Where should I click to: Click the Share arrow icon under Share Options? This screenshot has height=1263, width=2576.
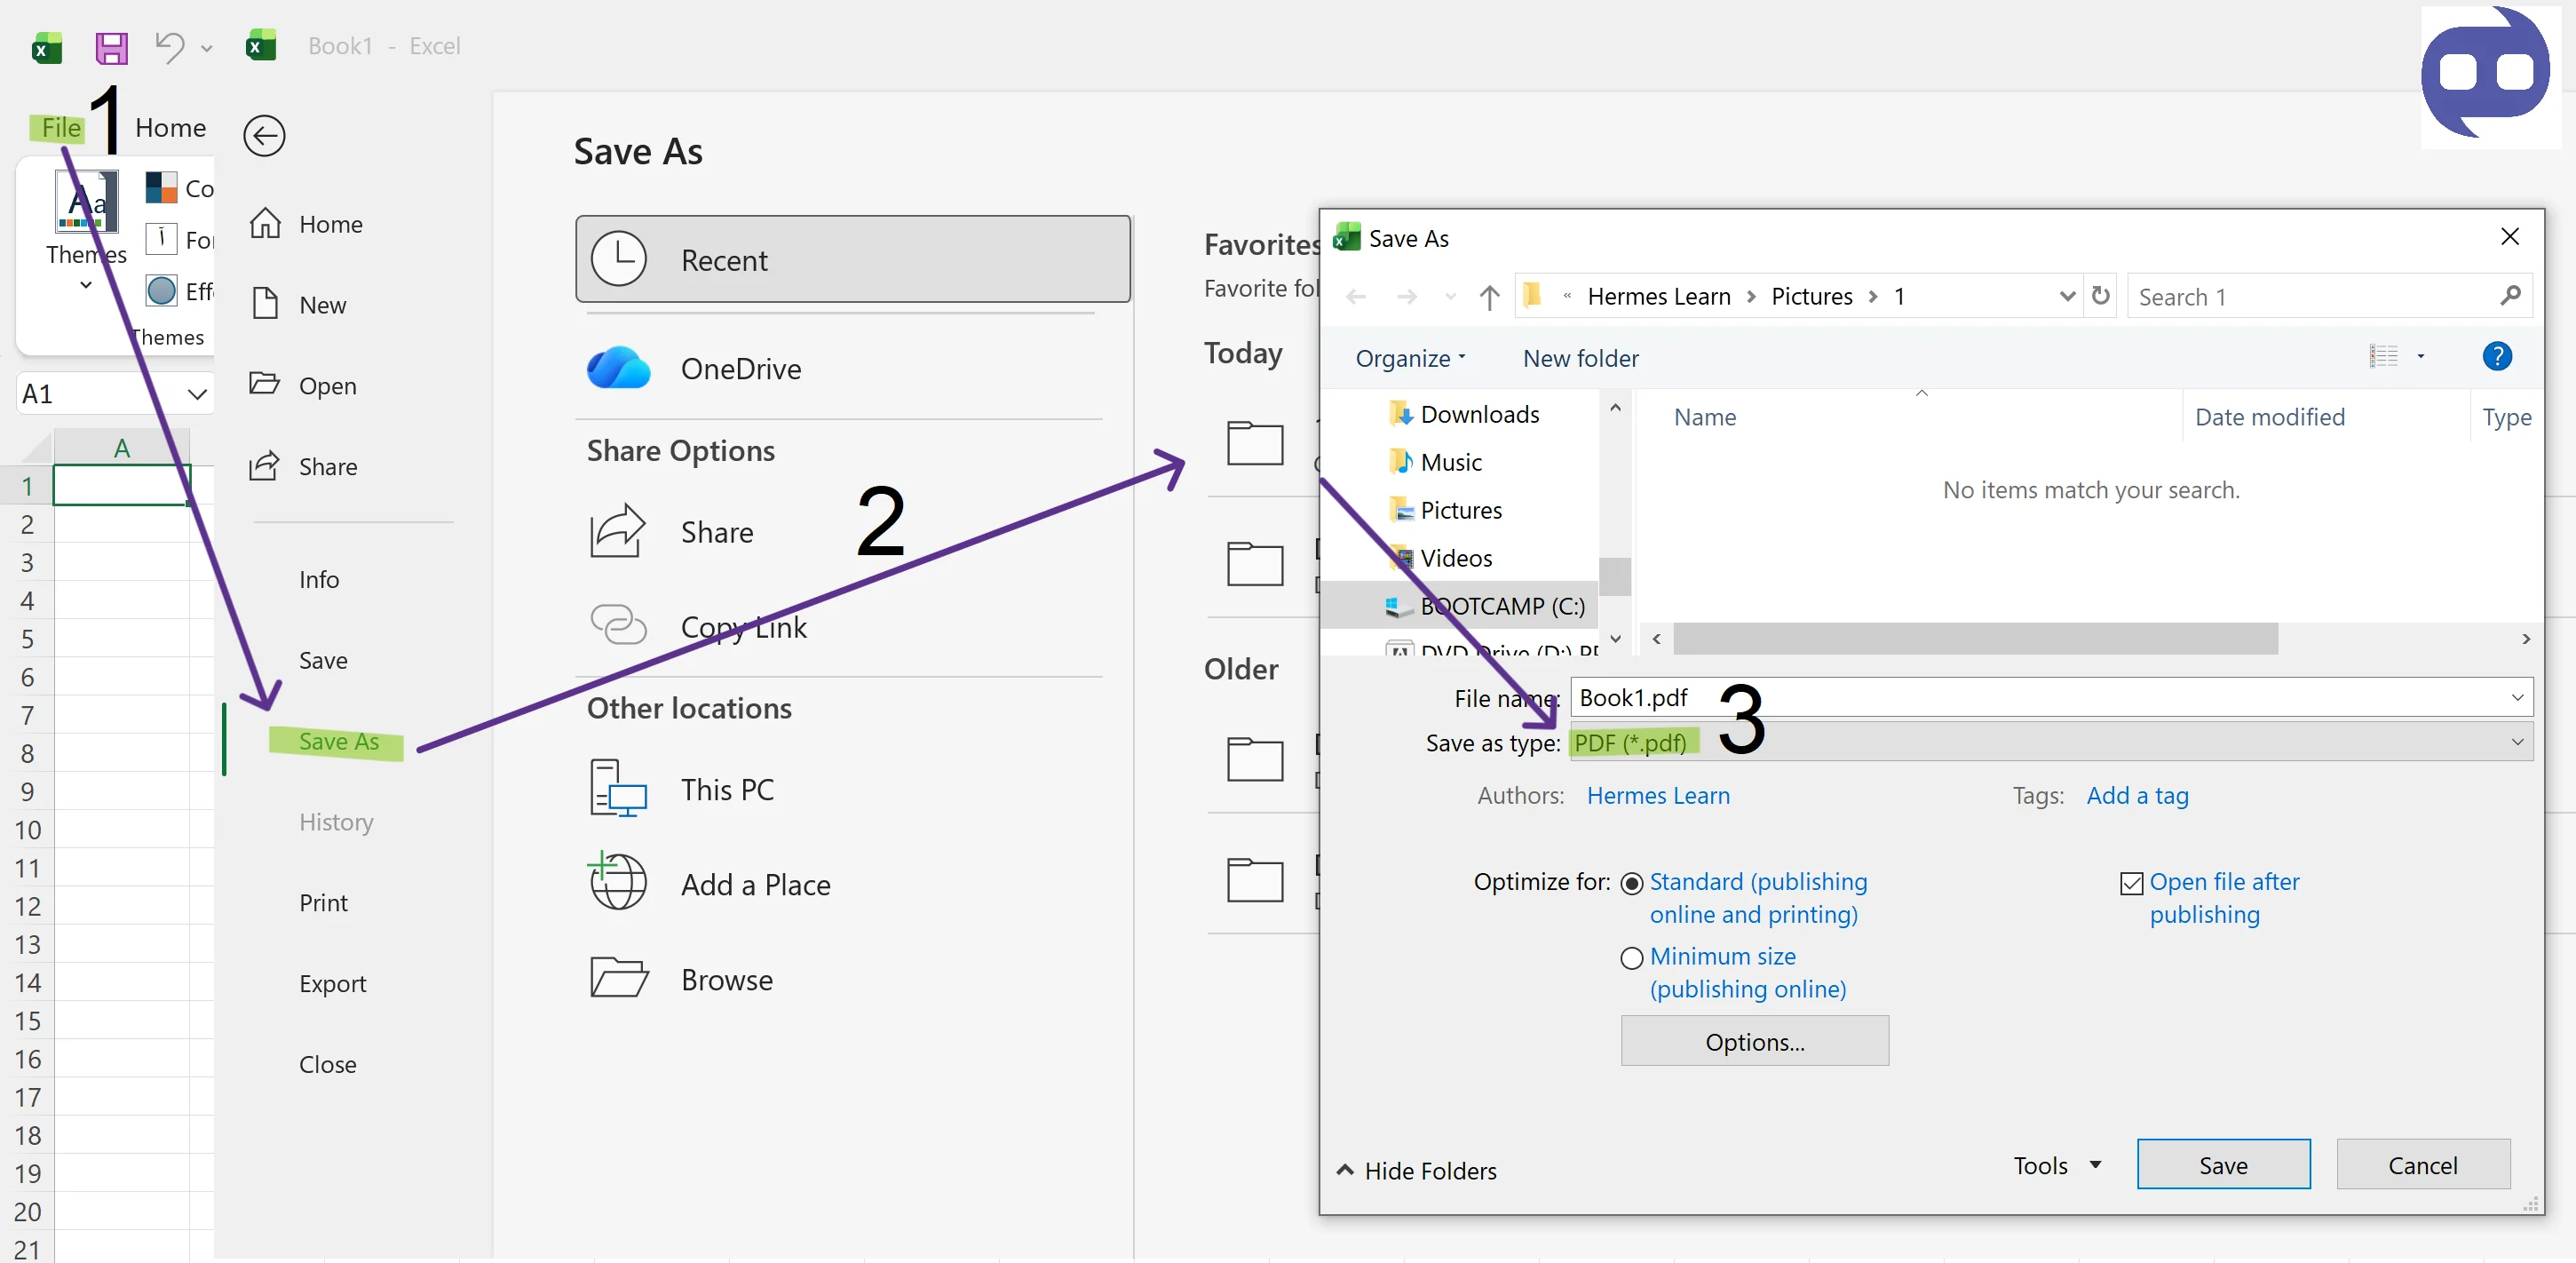click(618, 531)
